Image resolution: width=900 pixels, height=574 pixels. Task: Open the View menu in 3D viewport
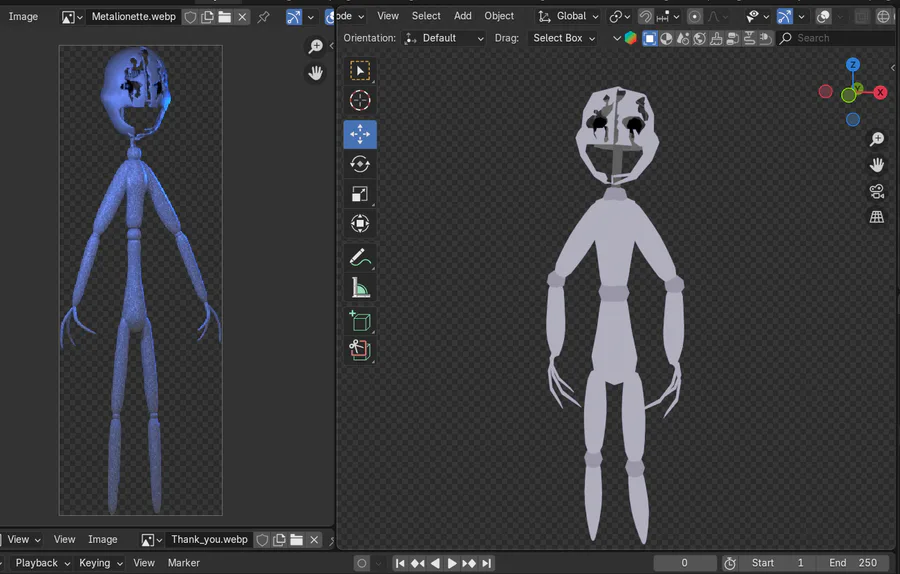pos(388,16)
